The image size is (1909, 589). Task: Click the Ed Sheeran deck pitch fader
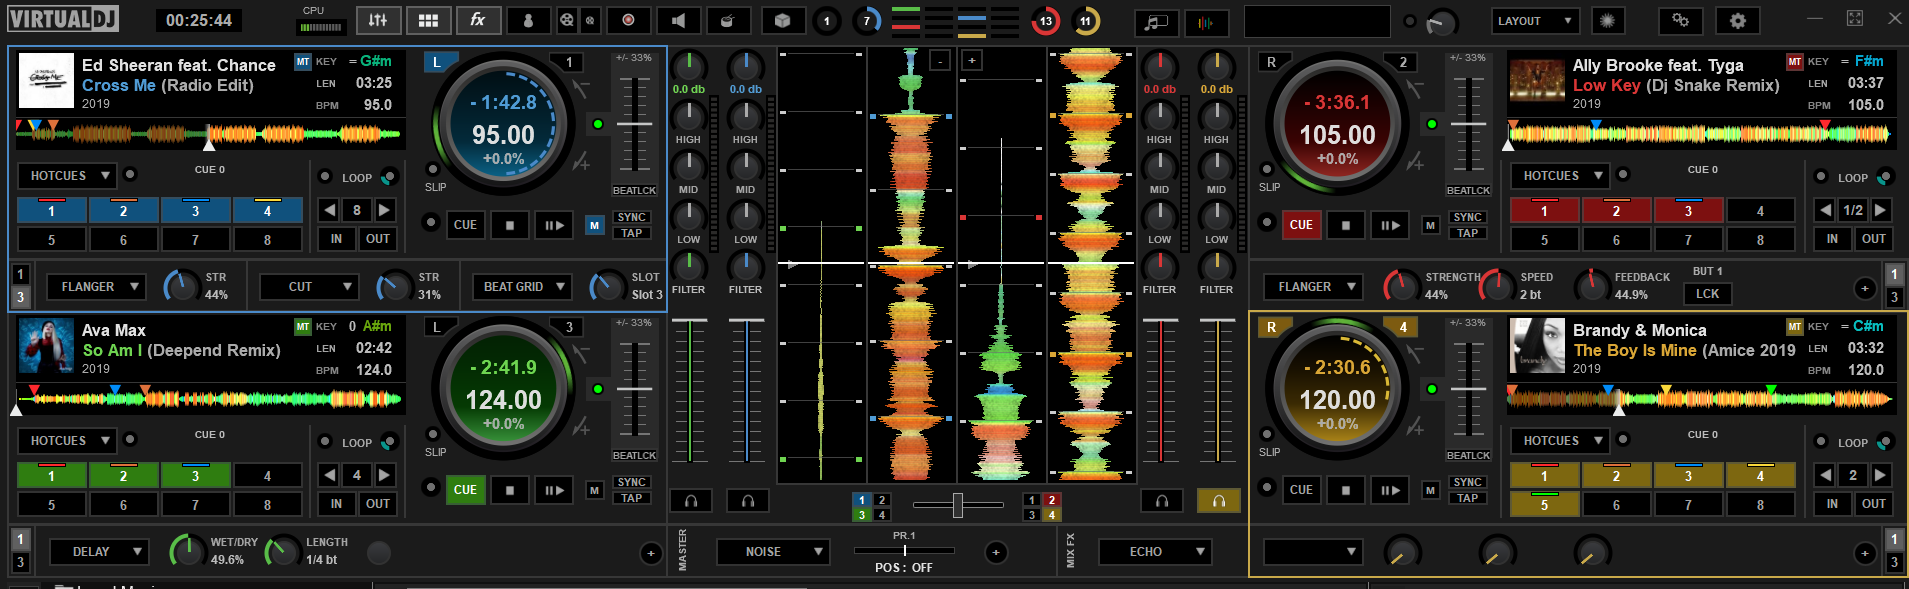coord(634,125)
